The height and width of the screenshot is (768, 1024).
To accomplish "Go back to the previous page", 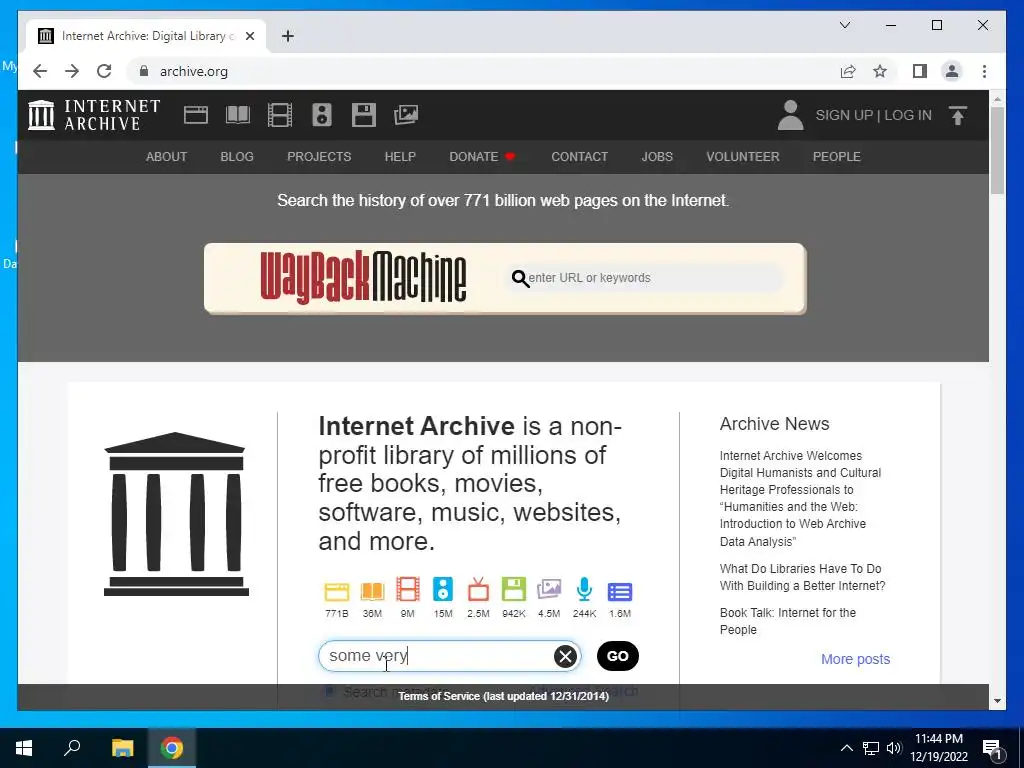I will pyautogui.click(x=40, y=71).
